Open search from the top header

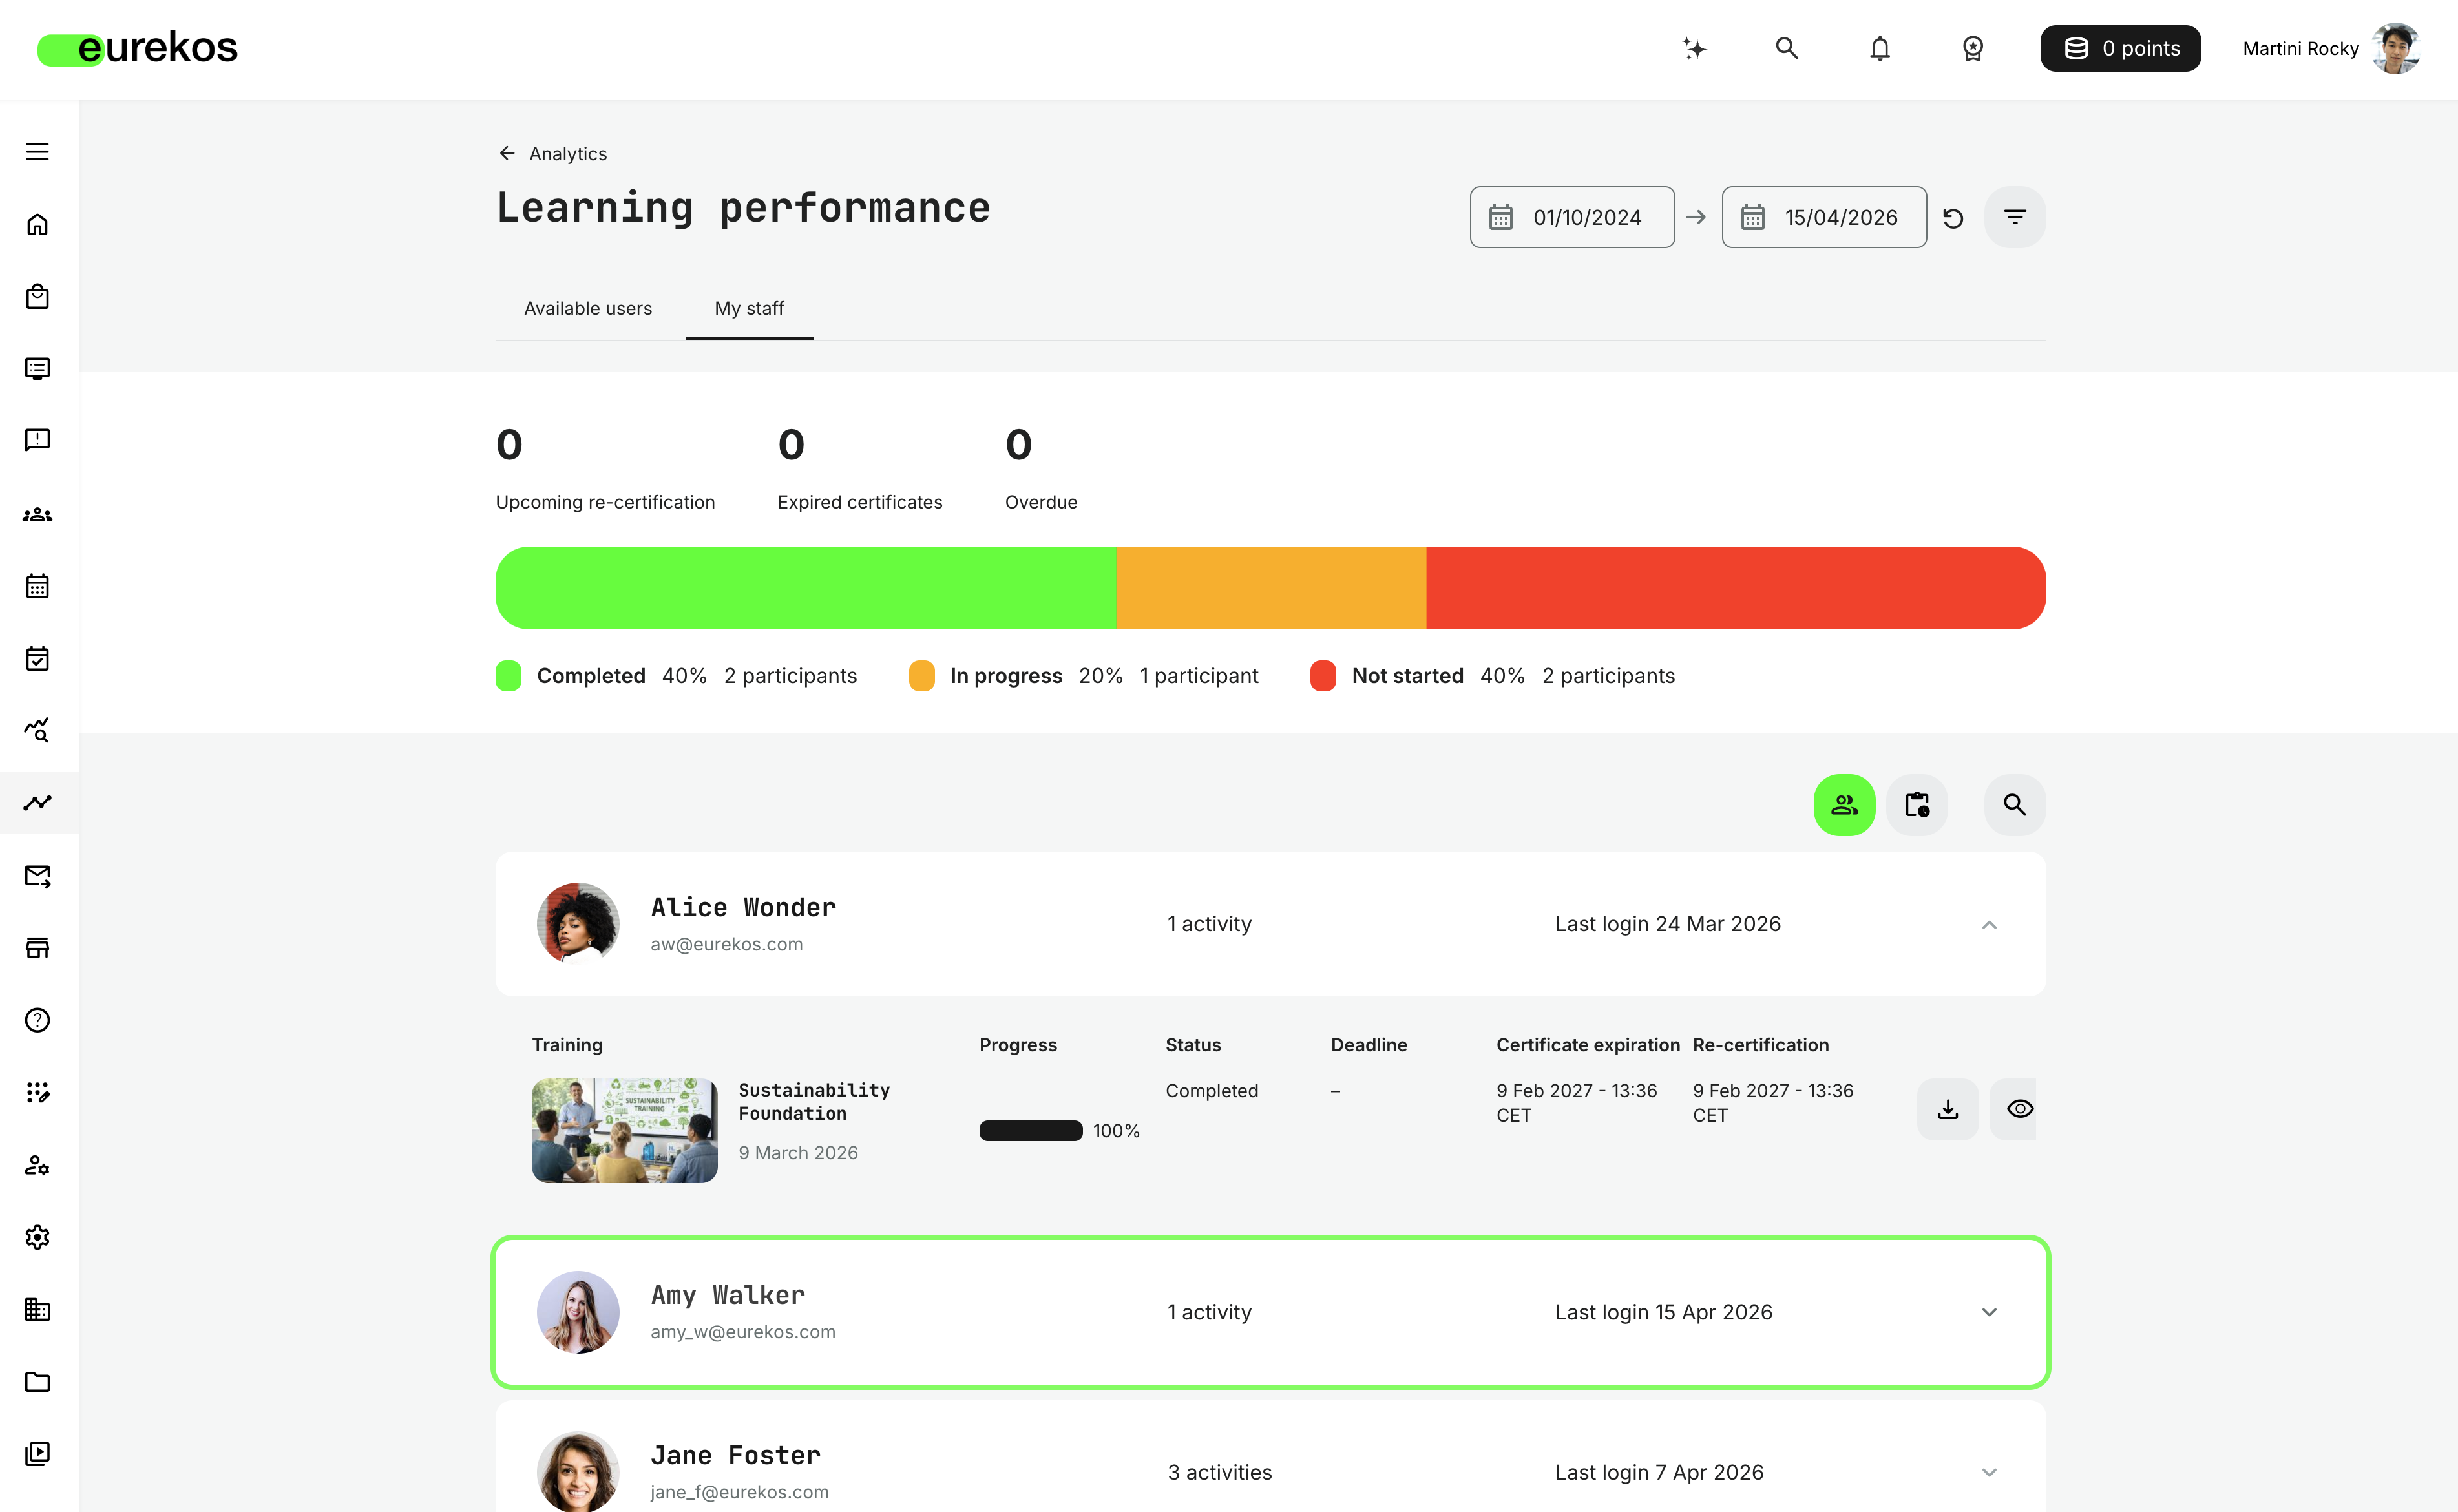point(1787,48)
